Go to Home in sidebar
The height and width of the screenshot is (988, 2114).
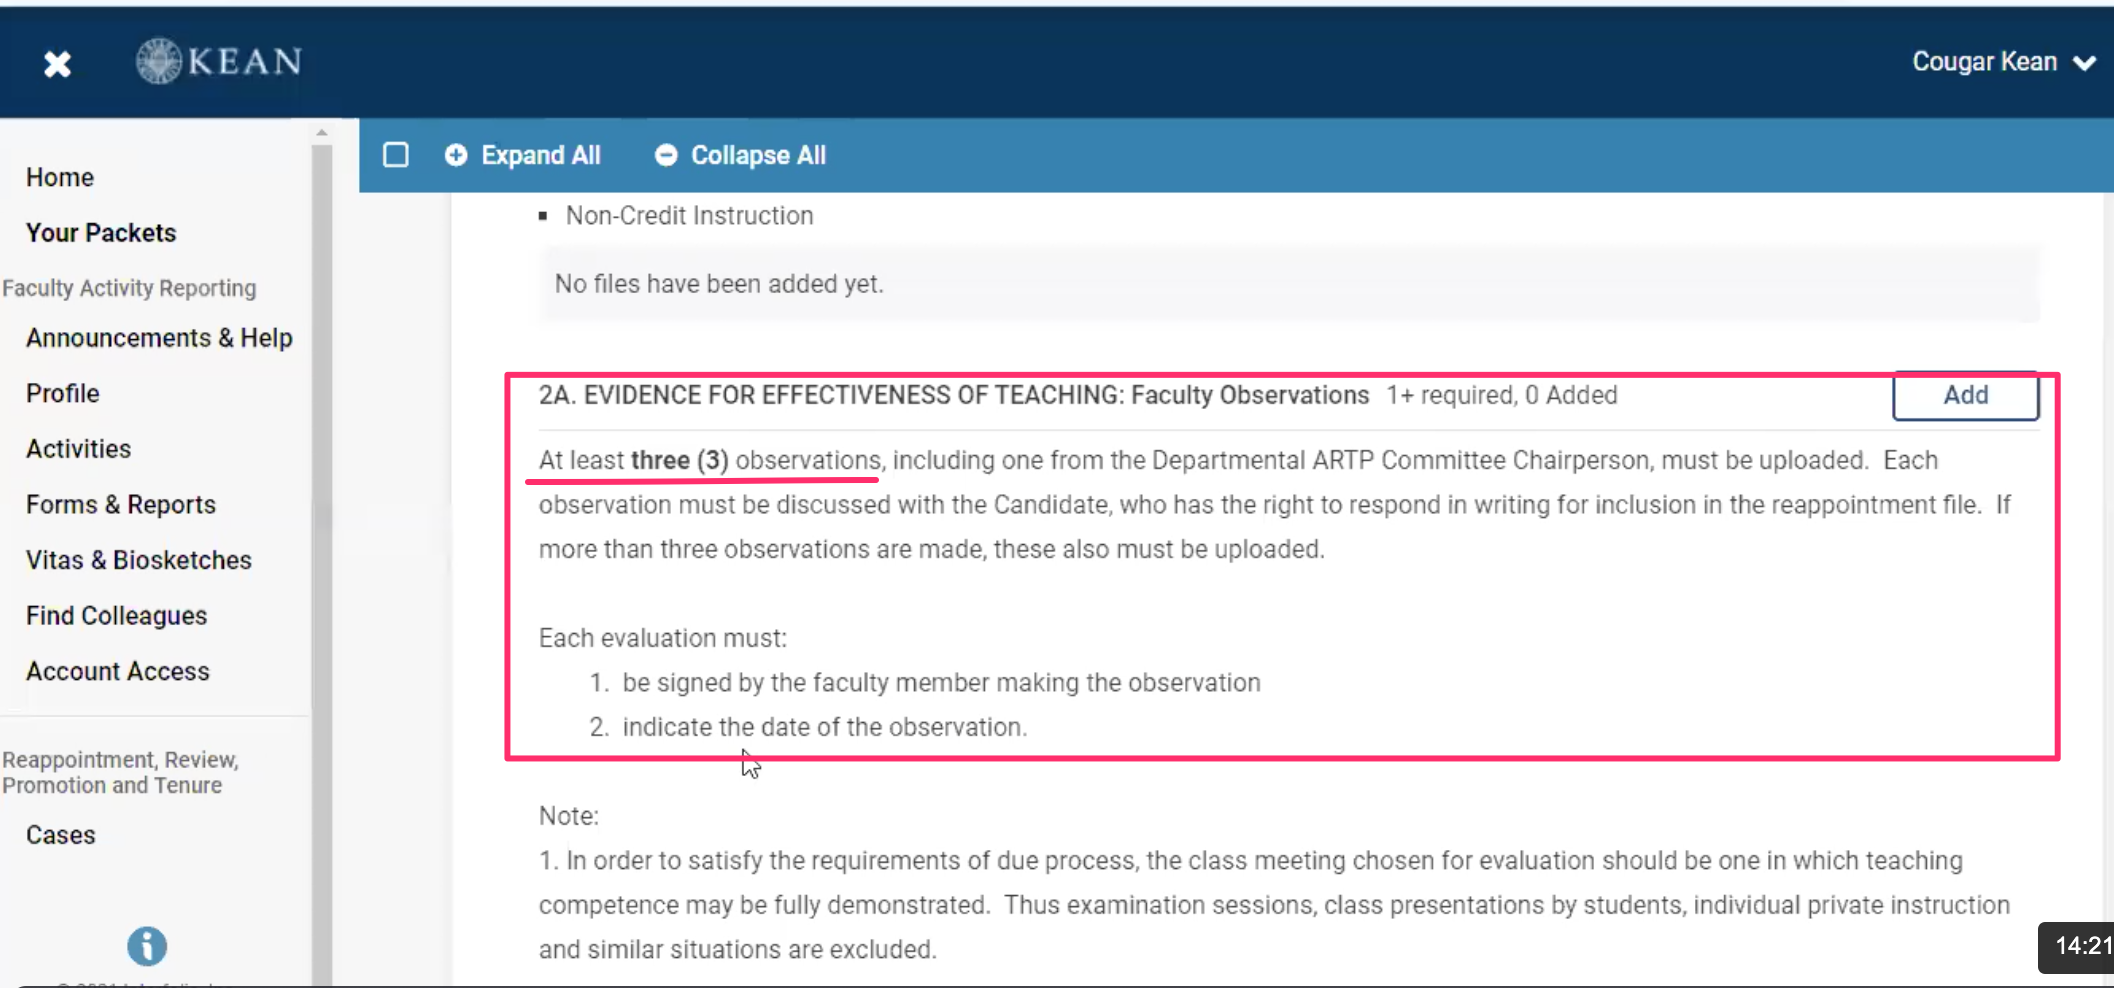(x=60, y=177)
